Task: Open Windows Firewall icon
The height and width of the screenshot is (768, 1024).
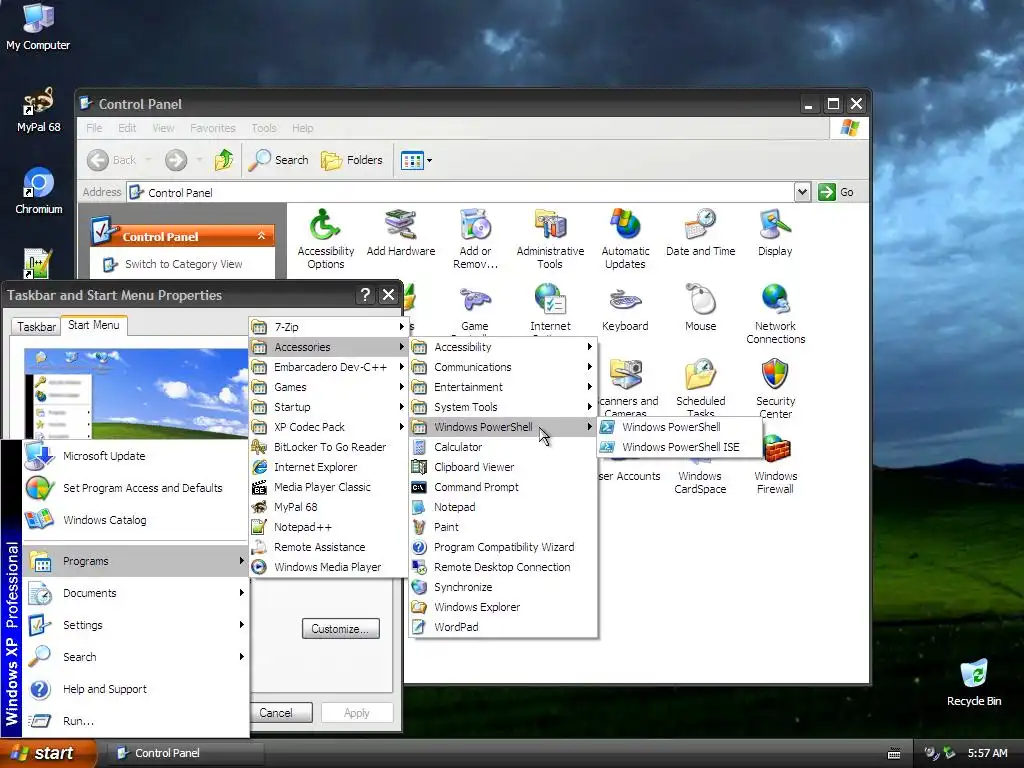Action: point(775,465)
